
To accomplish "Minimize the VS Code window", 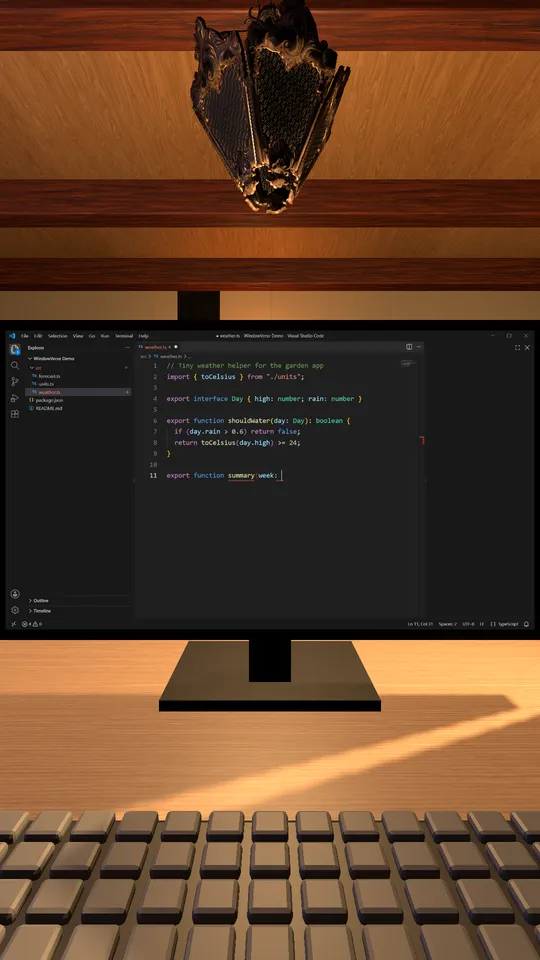I will coord(493,336).
